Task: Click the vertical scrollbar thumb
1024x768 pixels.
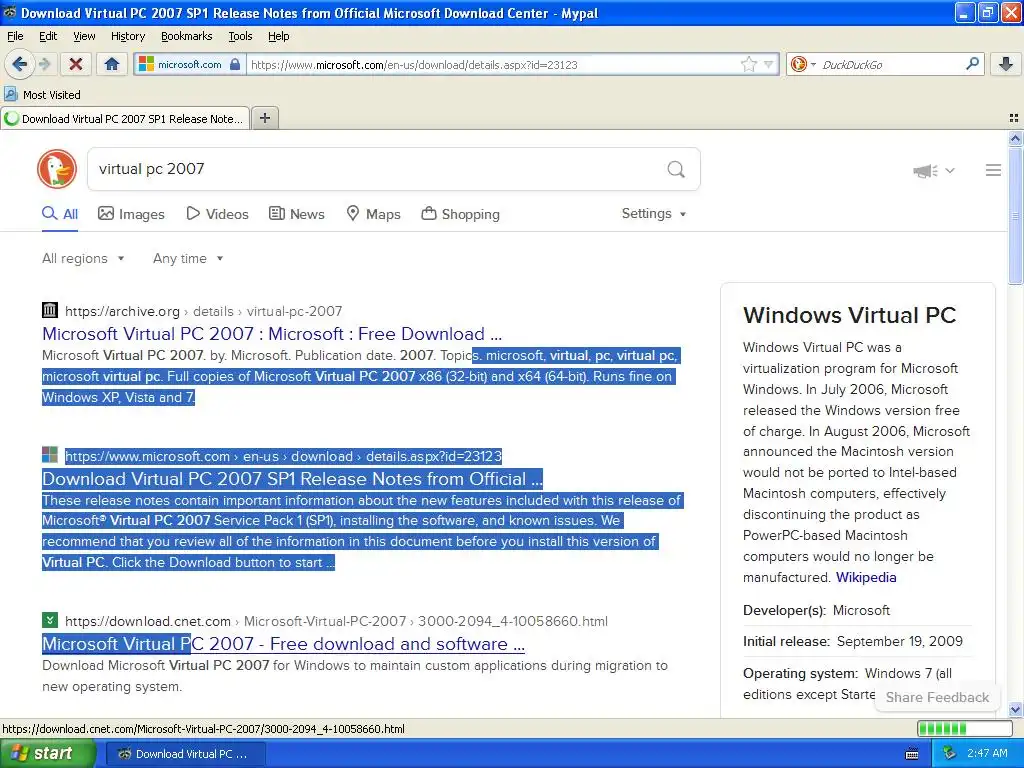Action: coord(1015,216)
